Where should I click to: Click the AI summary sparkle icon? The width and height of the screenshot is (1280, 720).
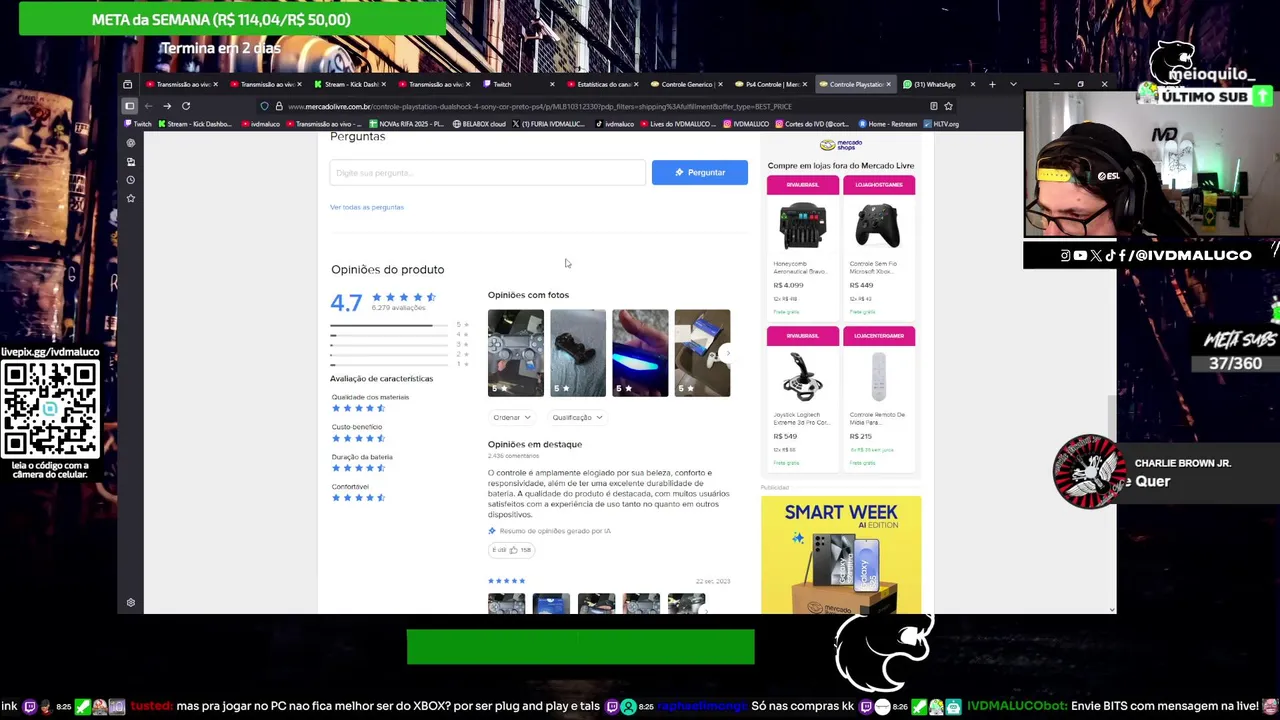[x=492, y=531]
